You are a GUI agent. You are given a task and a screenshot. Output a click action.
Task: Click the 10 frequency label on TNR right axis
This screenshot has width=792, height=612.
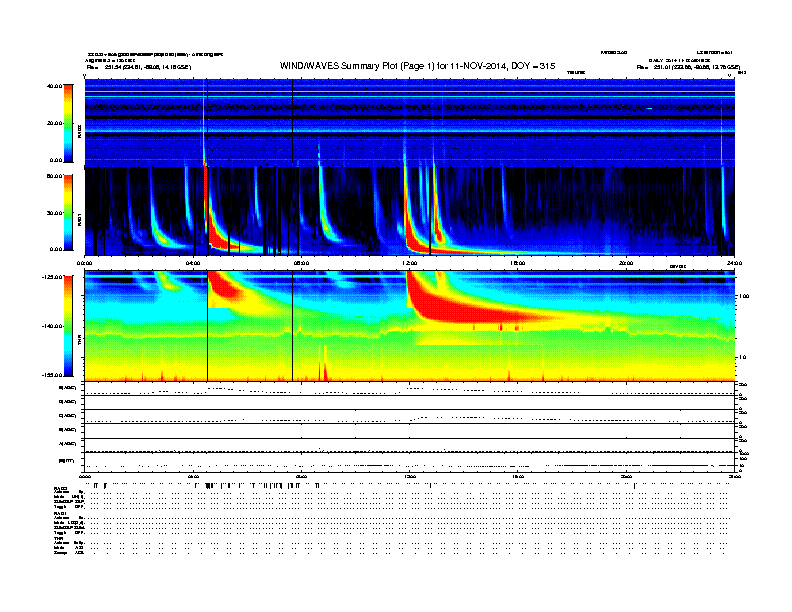[x=745, y=357]
